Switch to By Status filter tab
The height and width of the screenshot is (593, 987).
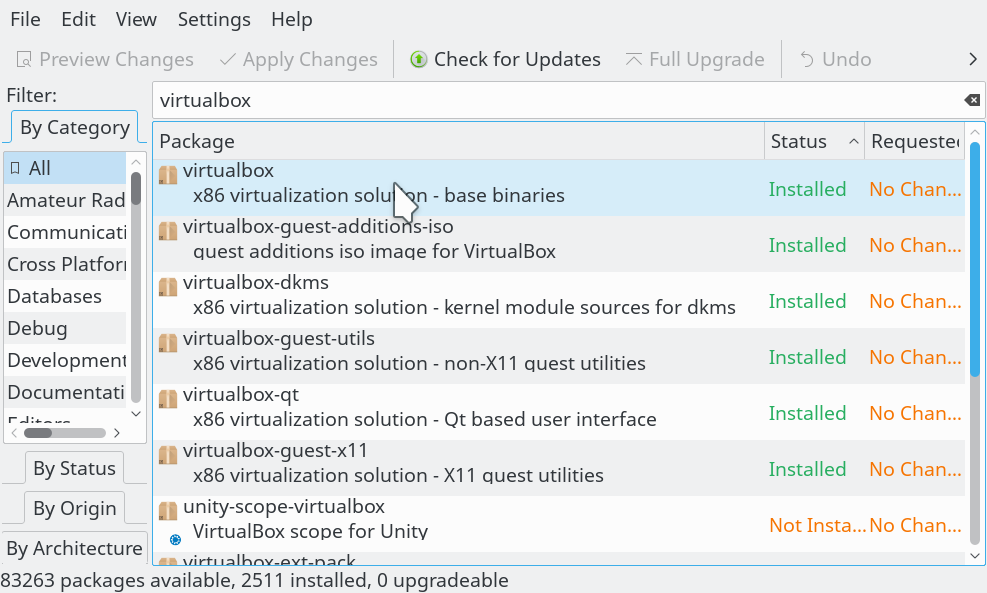point(74,468)
